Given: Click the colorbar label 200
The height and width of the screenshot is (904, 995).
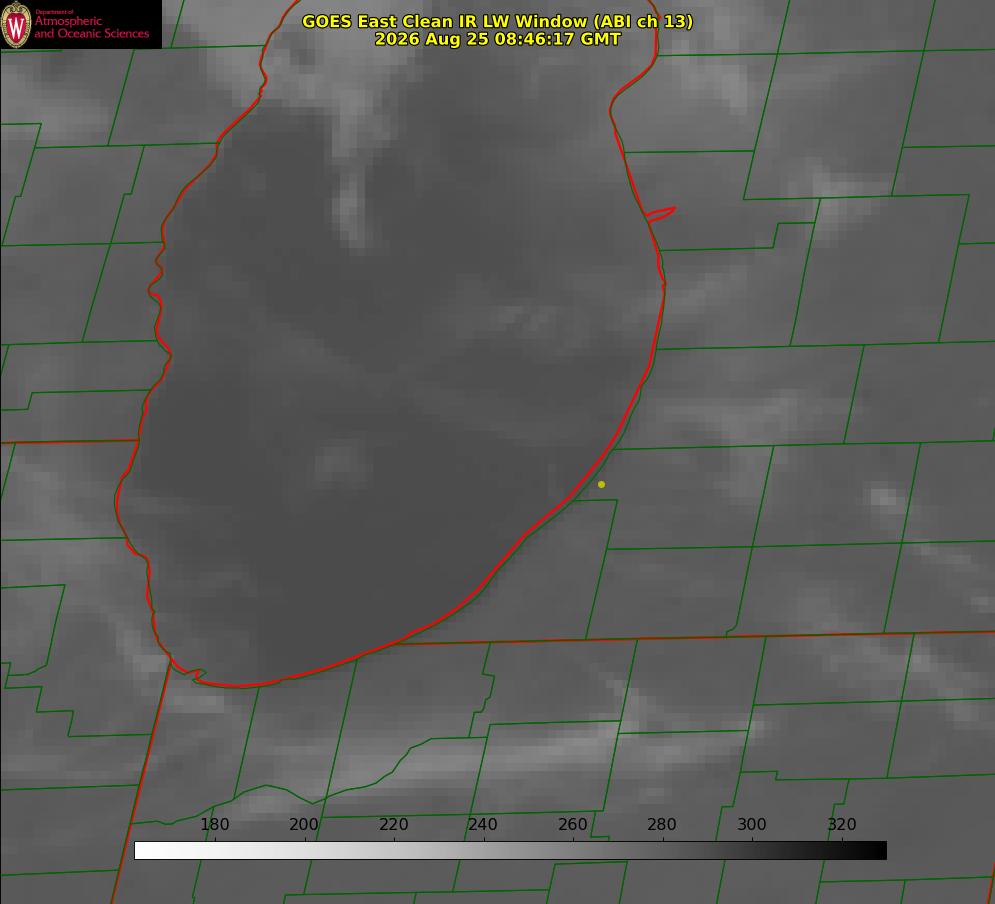Looking at the screenshot, I should (304, 824).
